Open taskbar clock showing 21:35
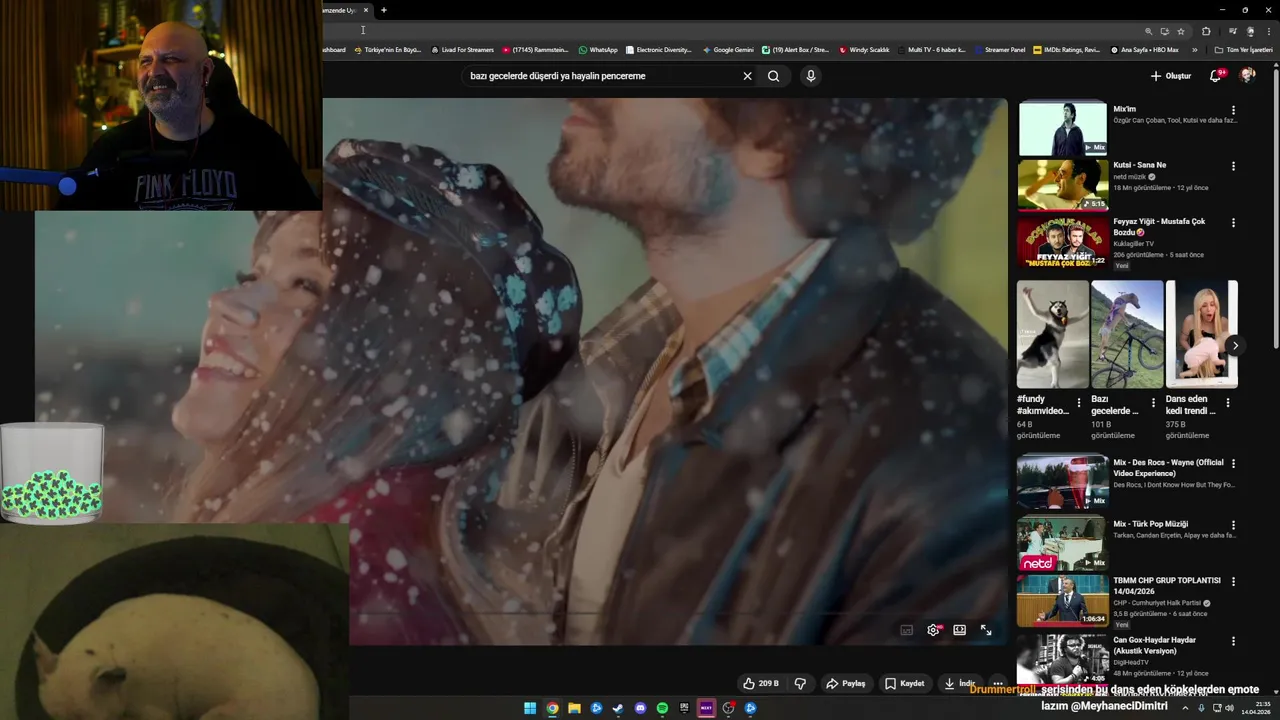1280x720 pixels. click(x=1257, y=709)
